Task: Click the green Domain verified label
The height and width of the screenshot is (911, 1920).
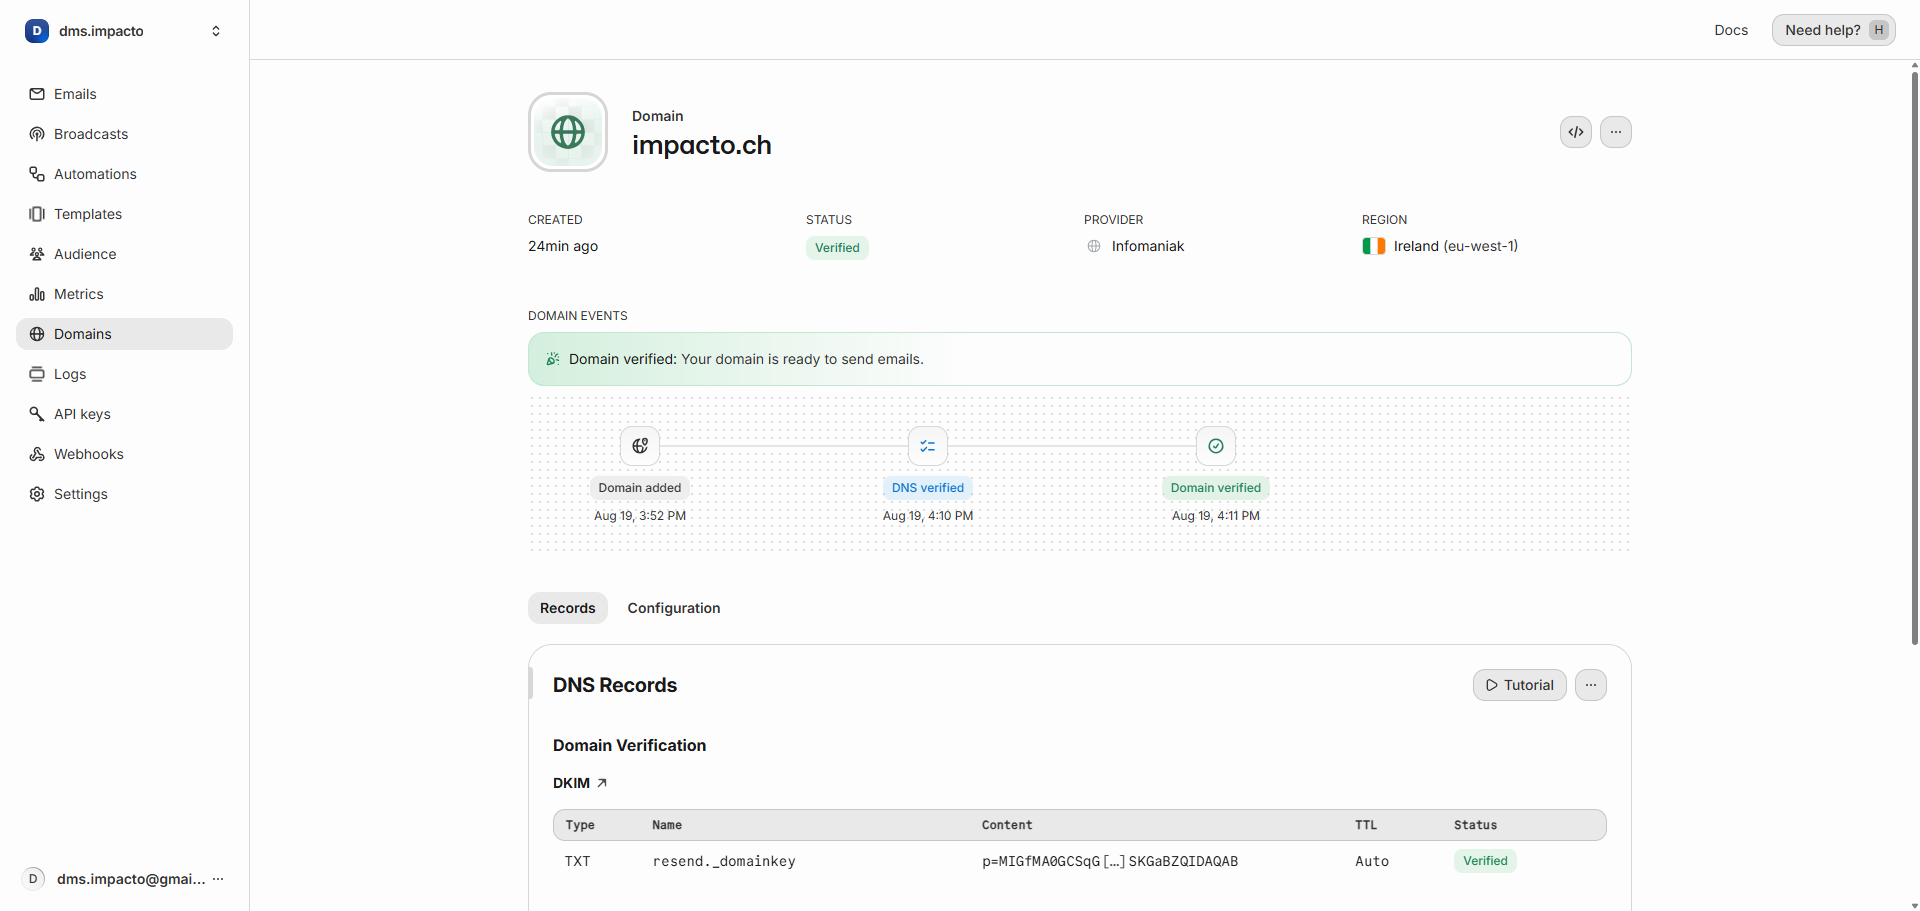Action: point(1216,488)
